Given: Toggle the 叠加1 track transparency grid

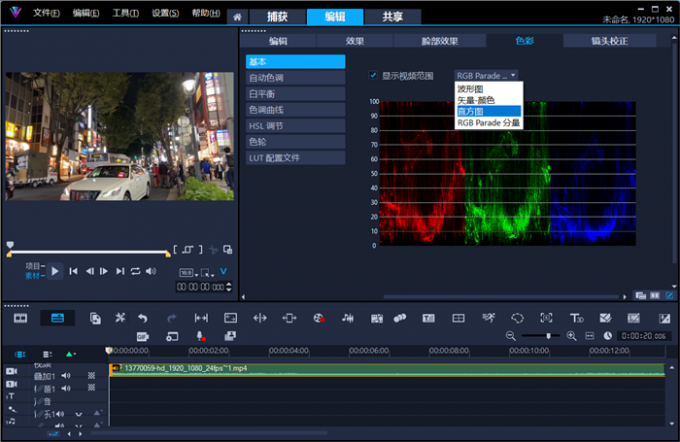Looking at the screenshot, I should 92,376.
